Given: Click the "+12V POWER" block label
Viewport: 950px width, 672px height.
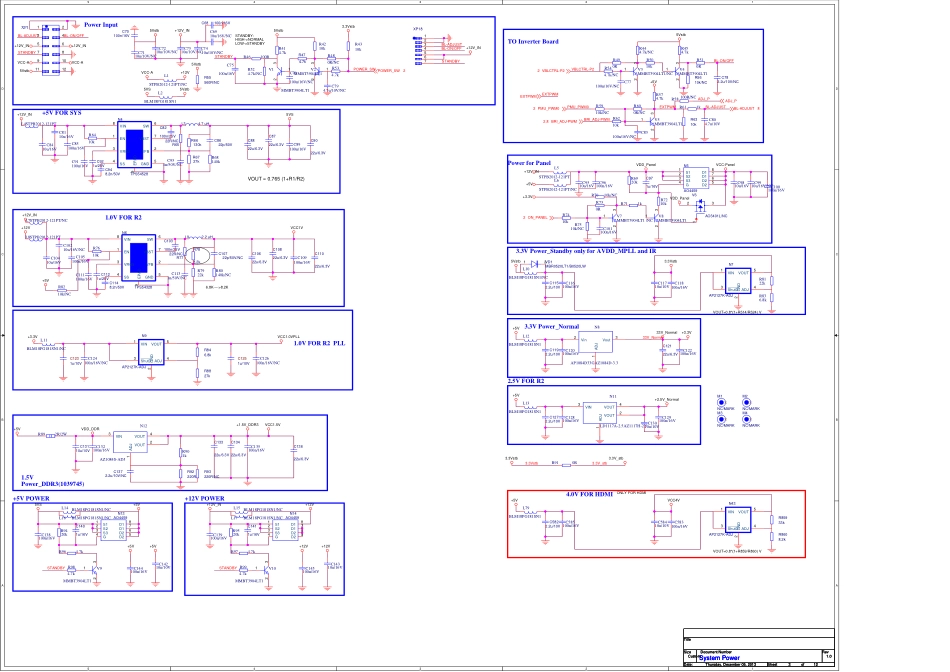Looking at the screenshot, I should 205,497.
